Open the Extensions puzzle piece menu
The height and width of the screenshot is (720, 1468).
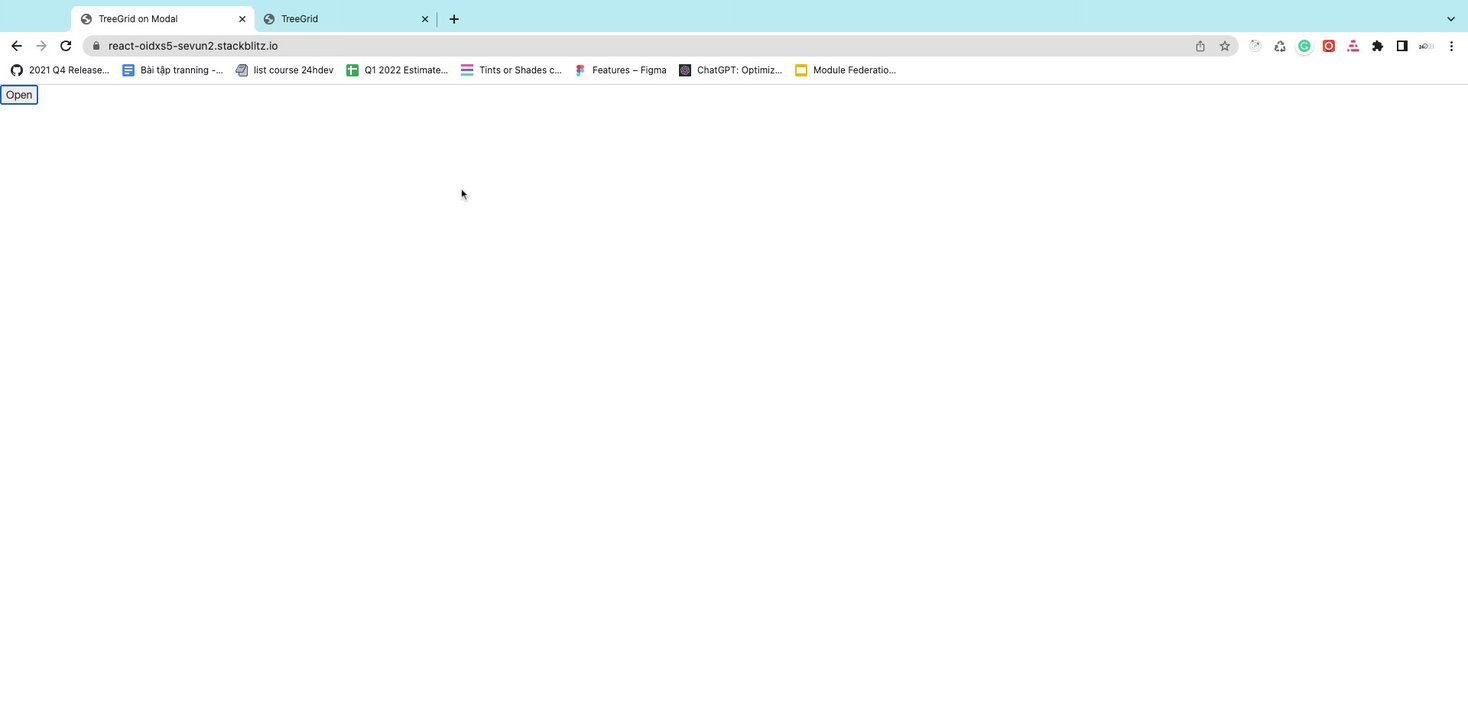(1377, 46)
